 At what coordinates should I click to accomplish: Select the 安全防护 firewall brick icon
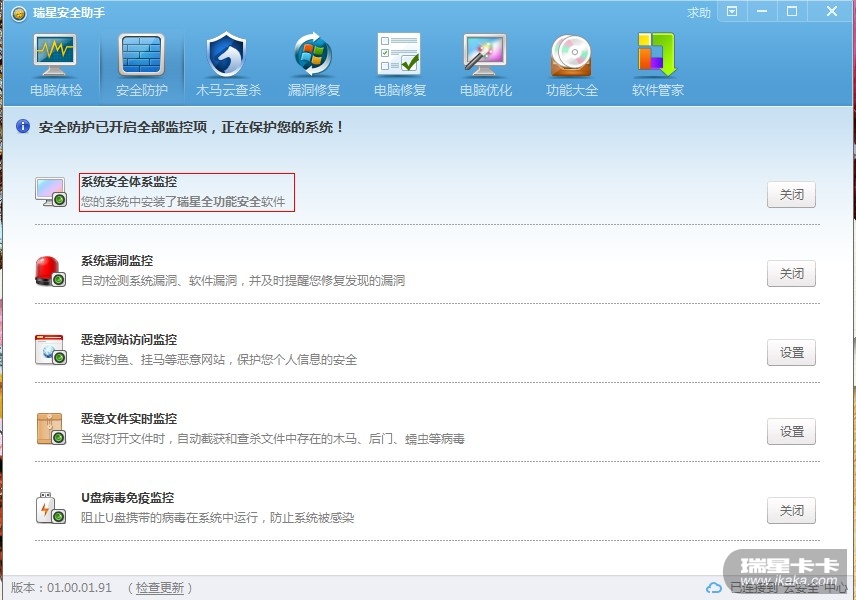point(141,55)
